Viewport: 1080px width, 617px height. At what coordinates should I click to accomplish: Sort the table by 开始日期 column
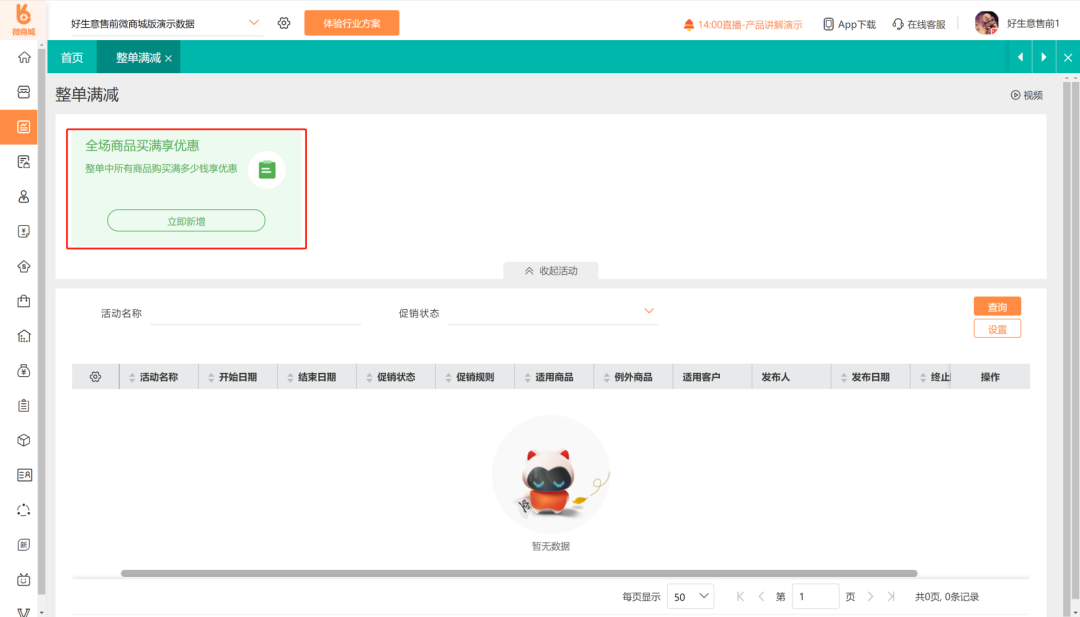(238, 377)
